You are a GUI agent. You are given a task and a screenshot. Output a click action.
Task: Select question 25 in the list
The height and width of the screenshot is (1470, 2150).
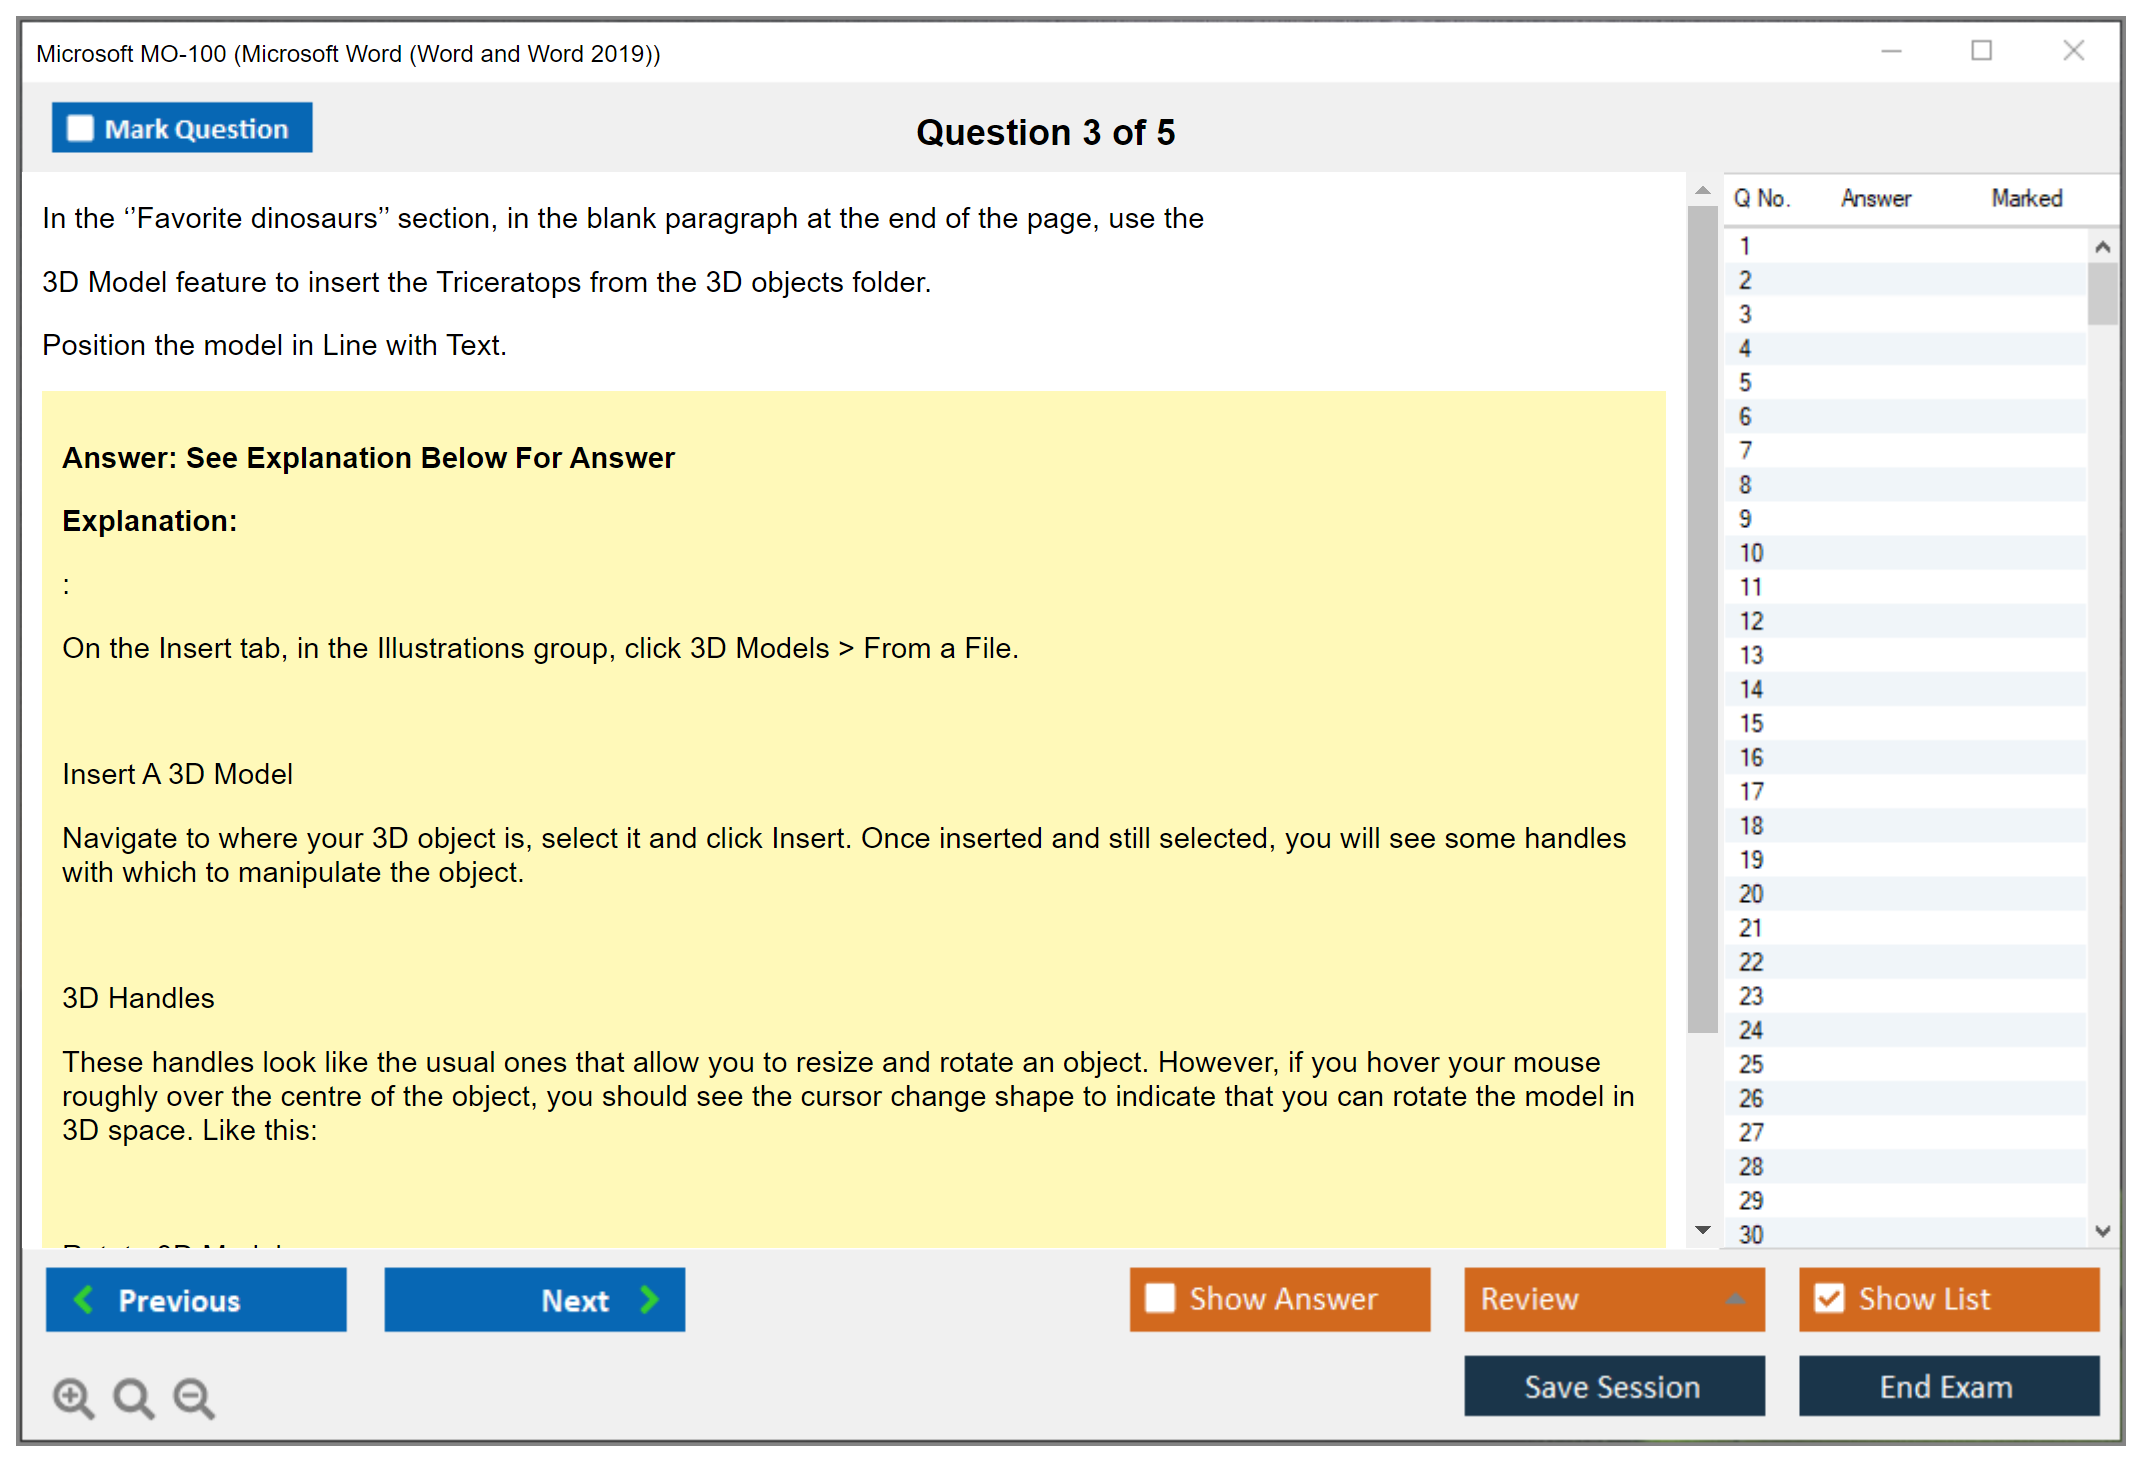click(1751, 1064)
